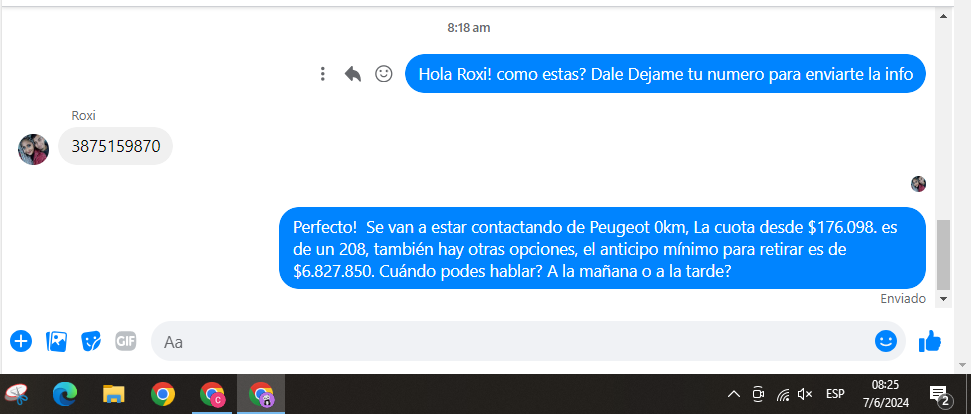Open the emoji picker in message box
971x414 pixels.
click(x=886, y=341)
